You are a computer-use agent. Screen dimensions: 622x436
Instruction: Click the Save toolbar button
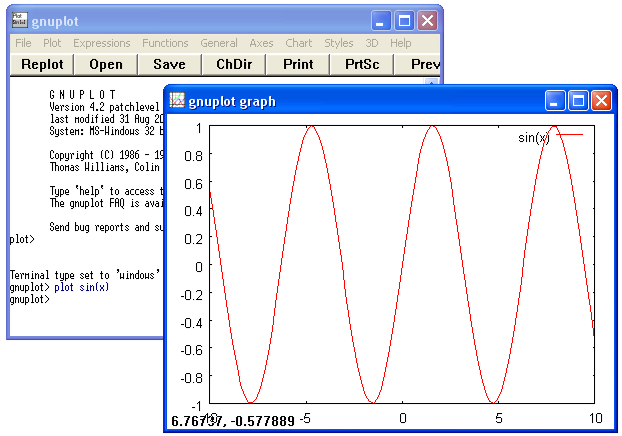click(169, 64)
